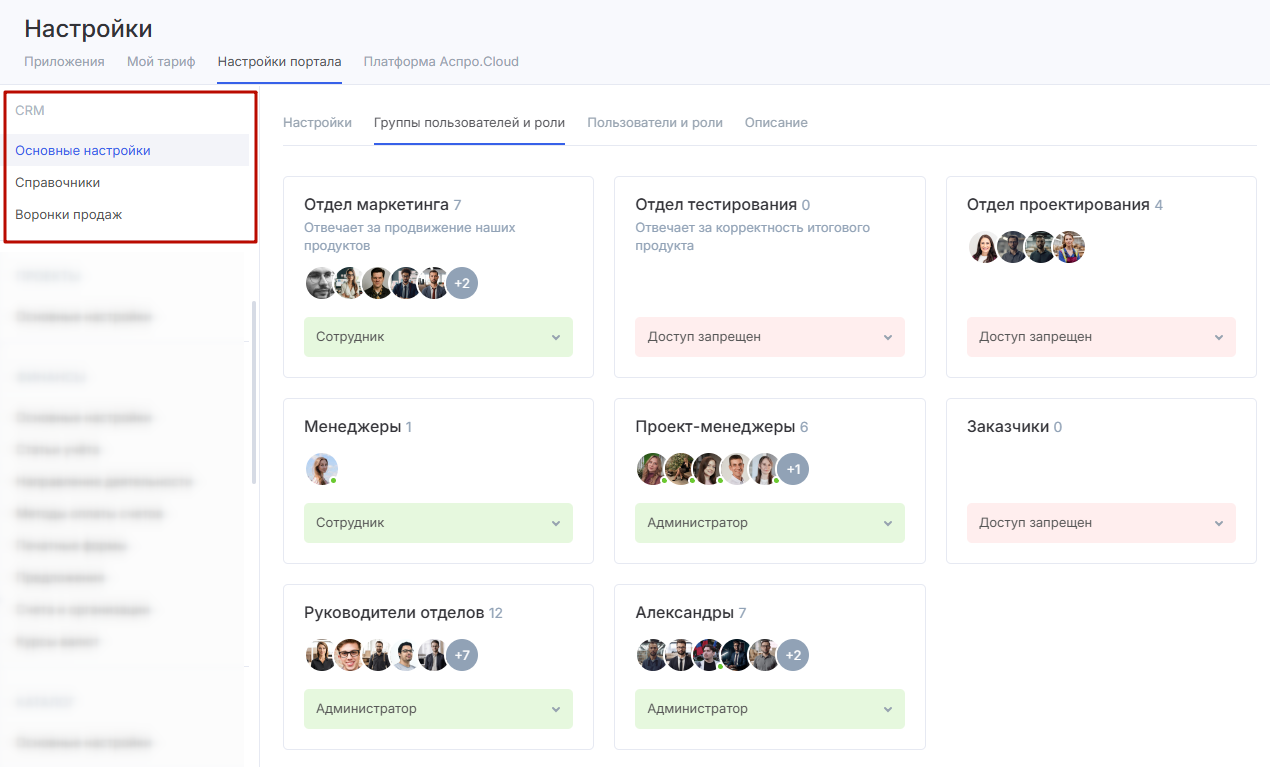Viewport: 1270px width, 767px height.
Task: Change access role for Заказчики group
Action: [1100, 523]
